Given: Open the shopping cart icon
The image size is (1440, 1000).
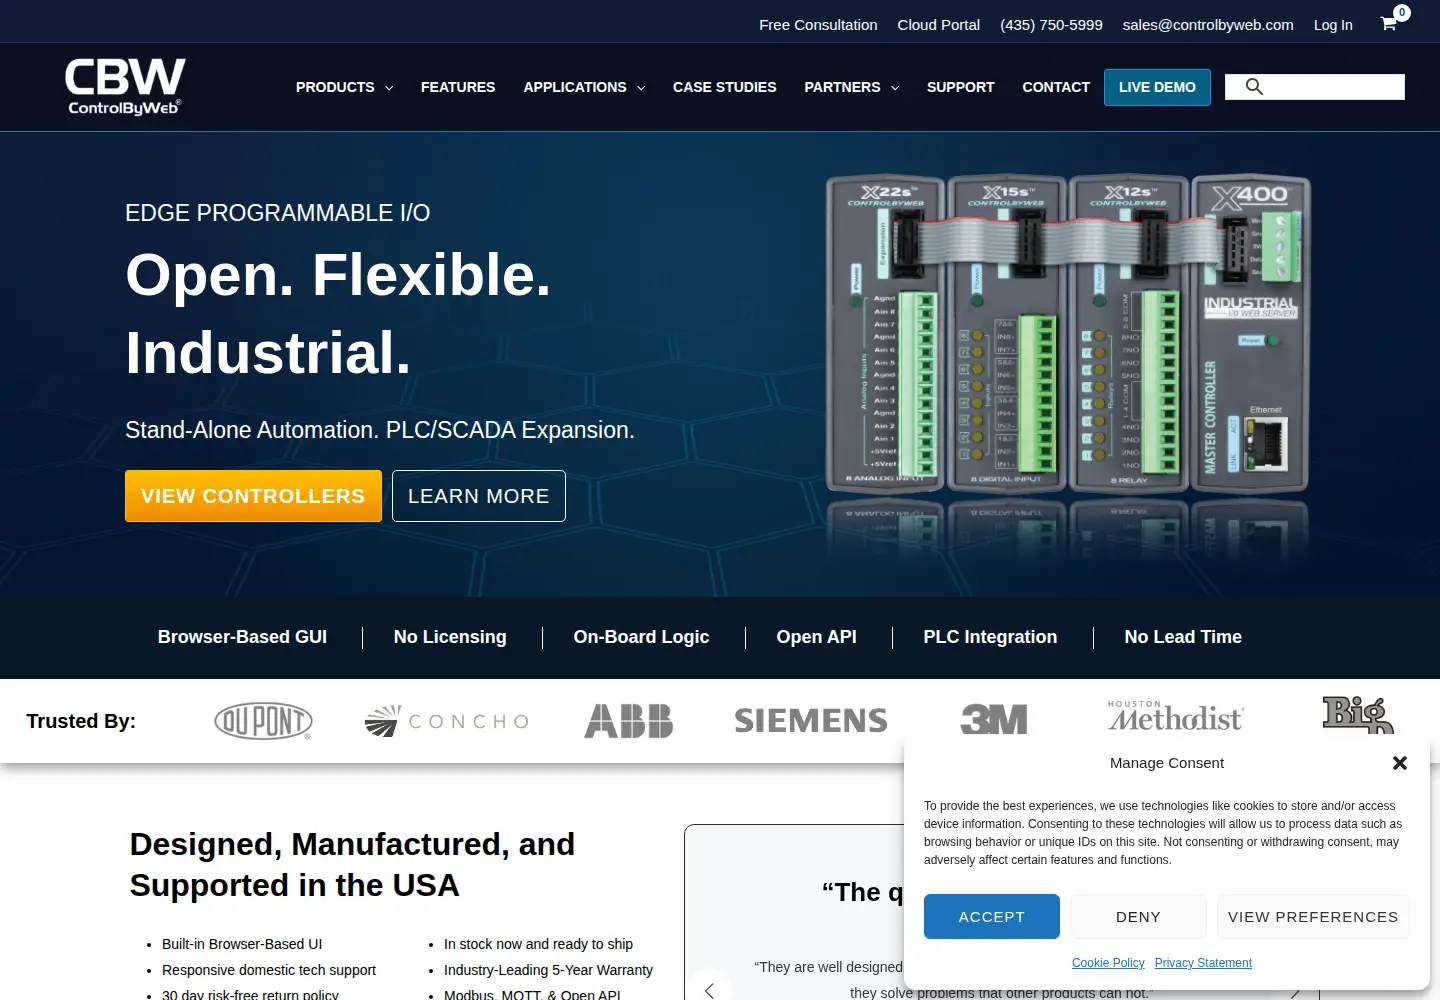Looking at the screenshot, I should 1389,24.
